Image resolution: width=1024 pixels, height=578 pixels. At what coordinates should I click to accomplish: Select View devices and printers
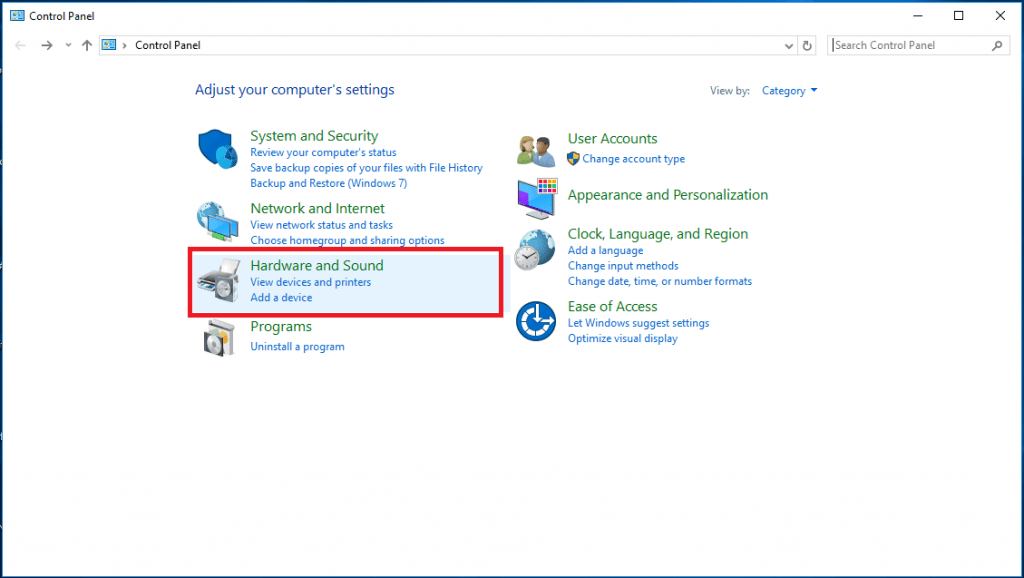[x=311, y=282]
